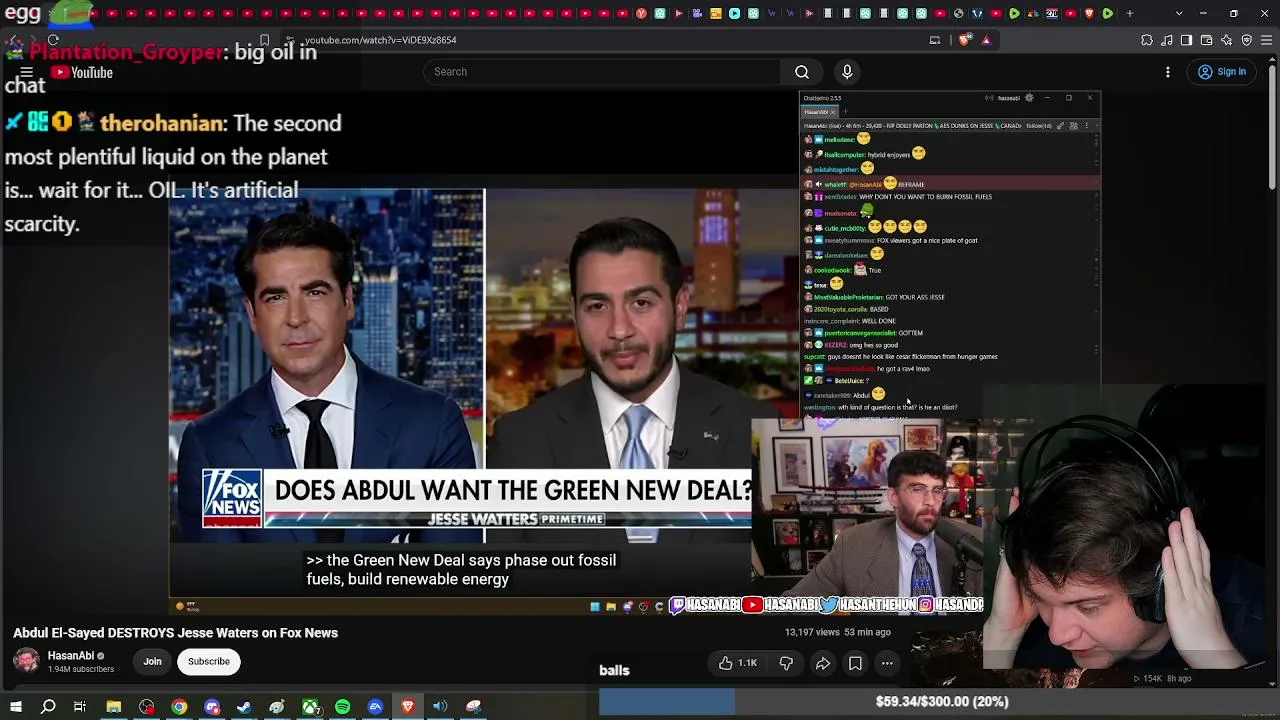This screenshot has width=1280, height=720.
Task: Reload the page in Brave
Action: click(53, 40)
